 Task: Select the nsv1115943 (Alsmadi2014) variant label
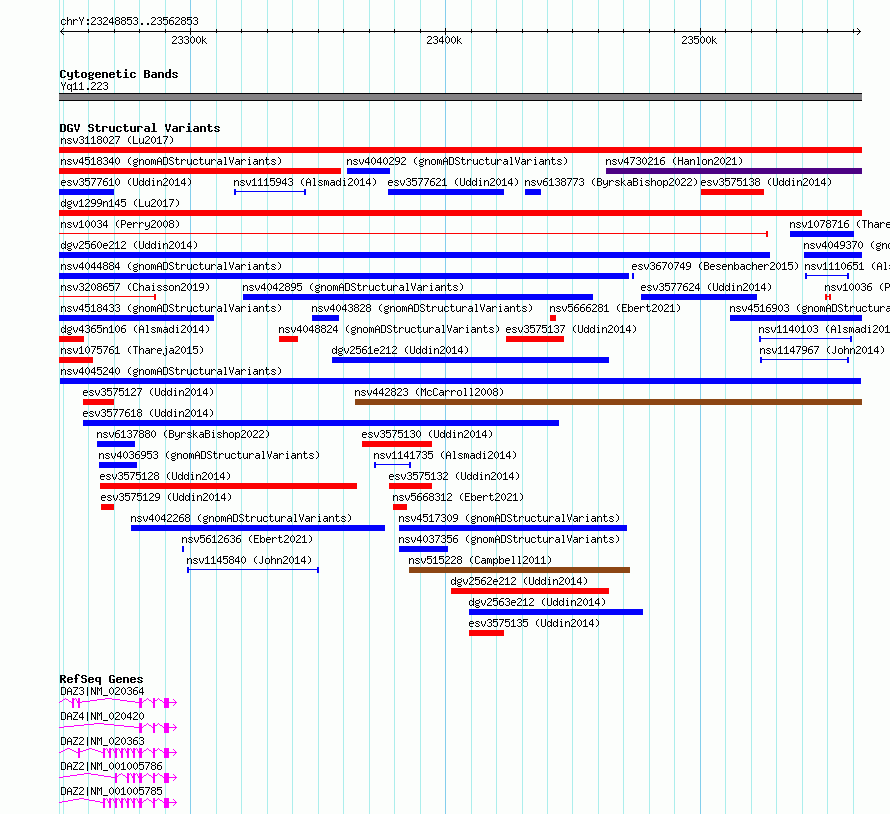coord(305,182)
